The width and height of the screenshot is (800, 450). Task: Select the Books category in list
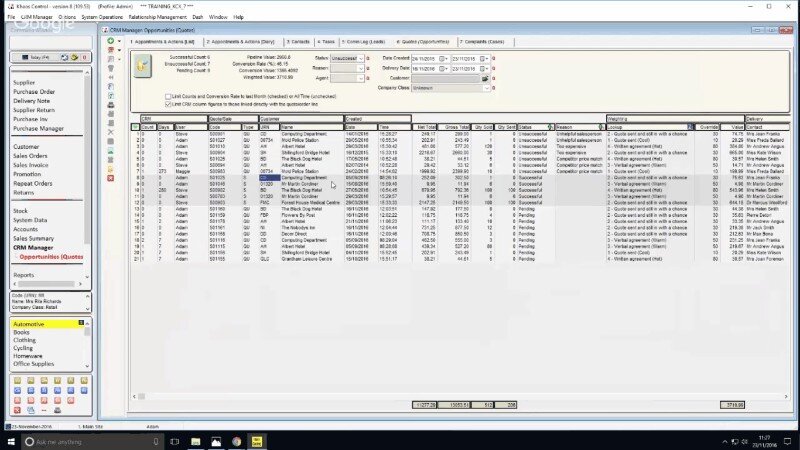click(21, 332)
